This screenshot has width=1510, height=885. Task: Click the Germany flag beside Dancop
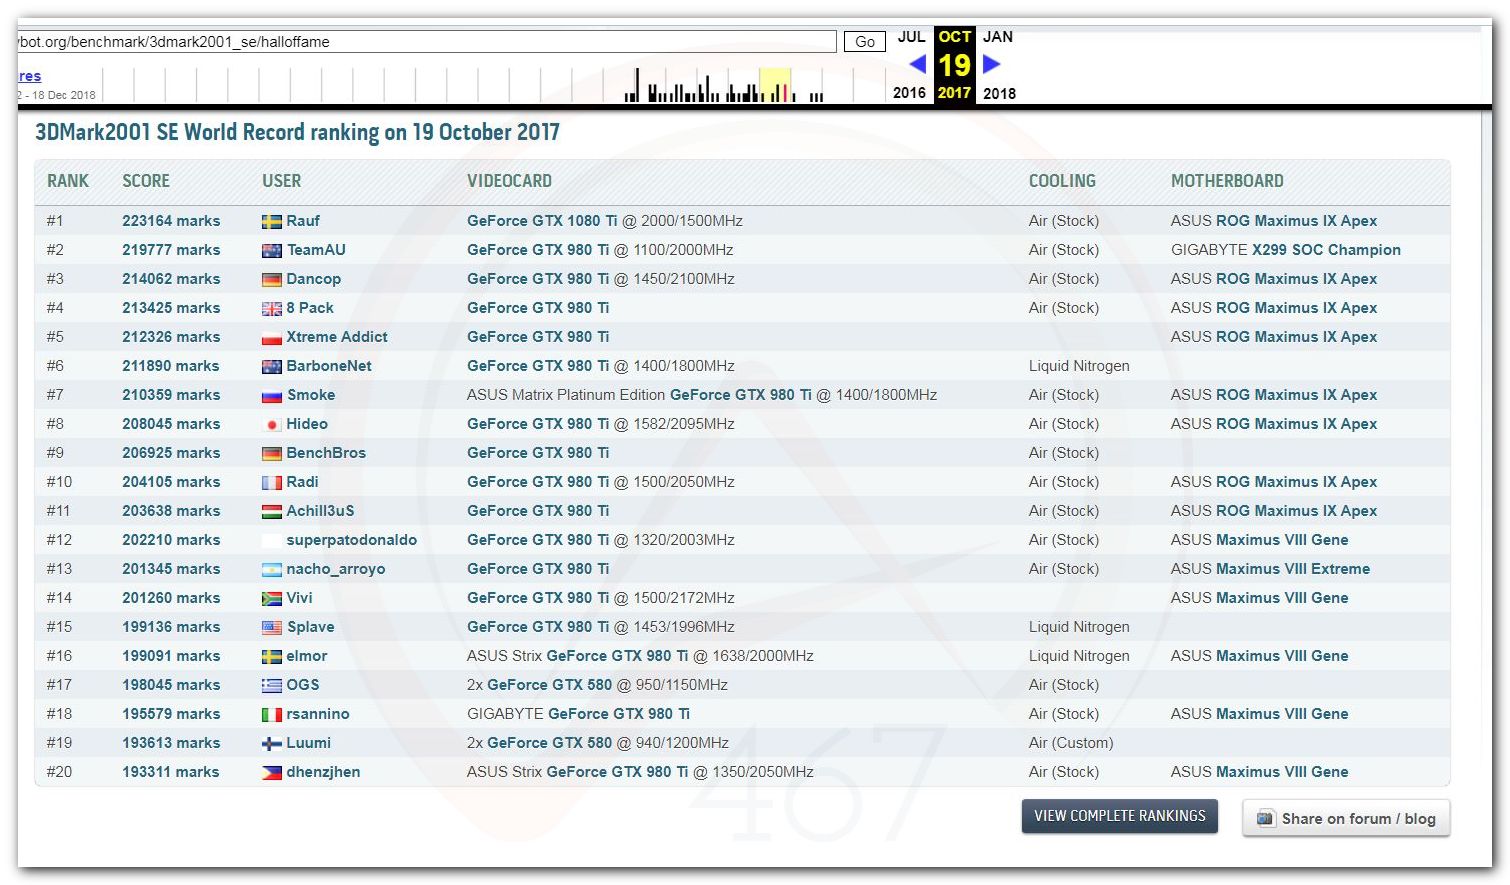[x=271, y=280]
